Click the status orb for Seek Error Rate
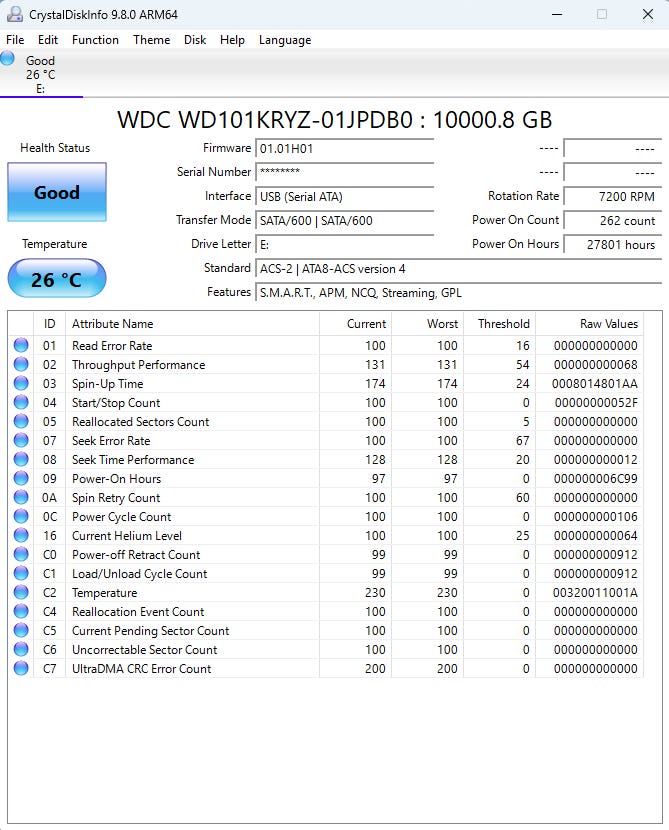Screen dimensions: 669x830 (21, 440)
